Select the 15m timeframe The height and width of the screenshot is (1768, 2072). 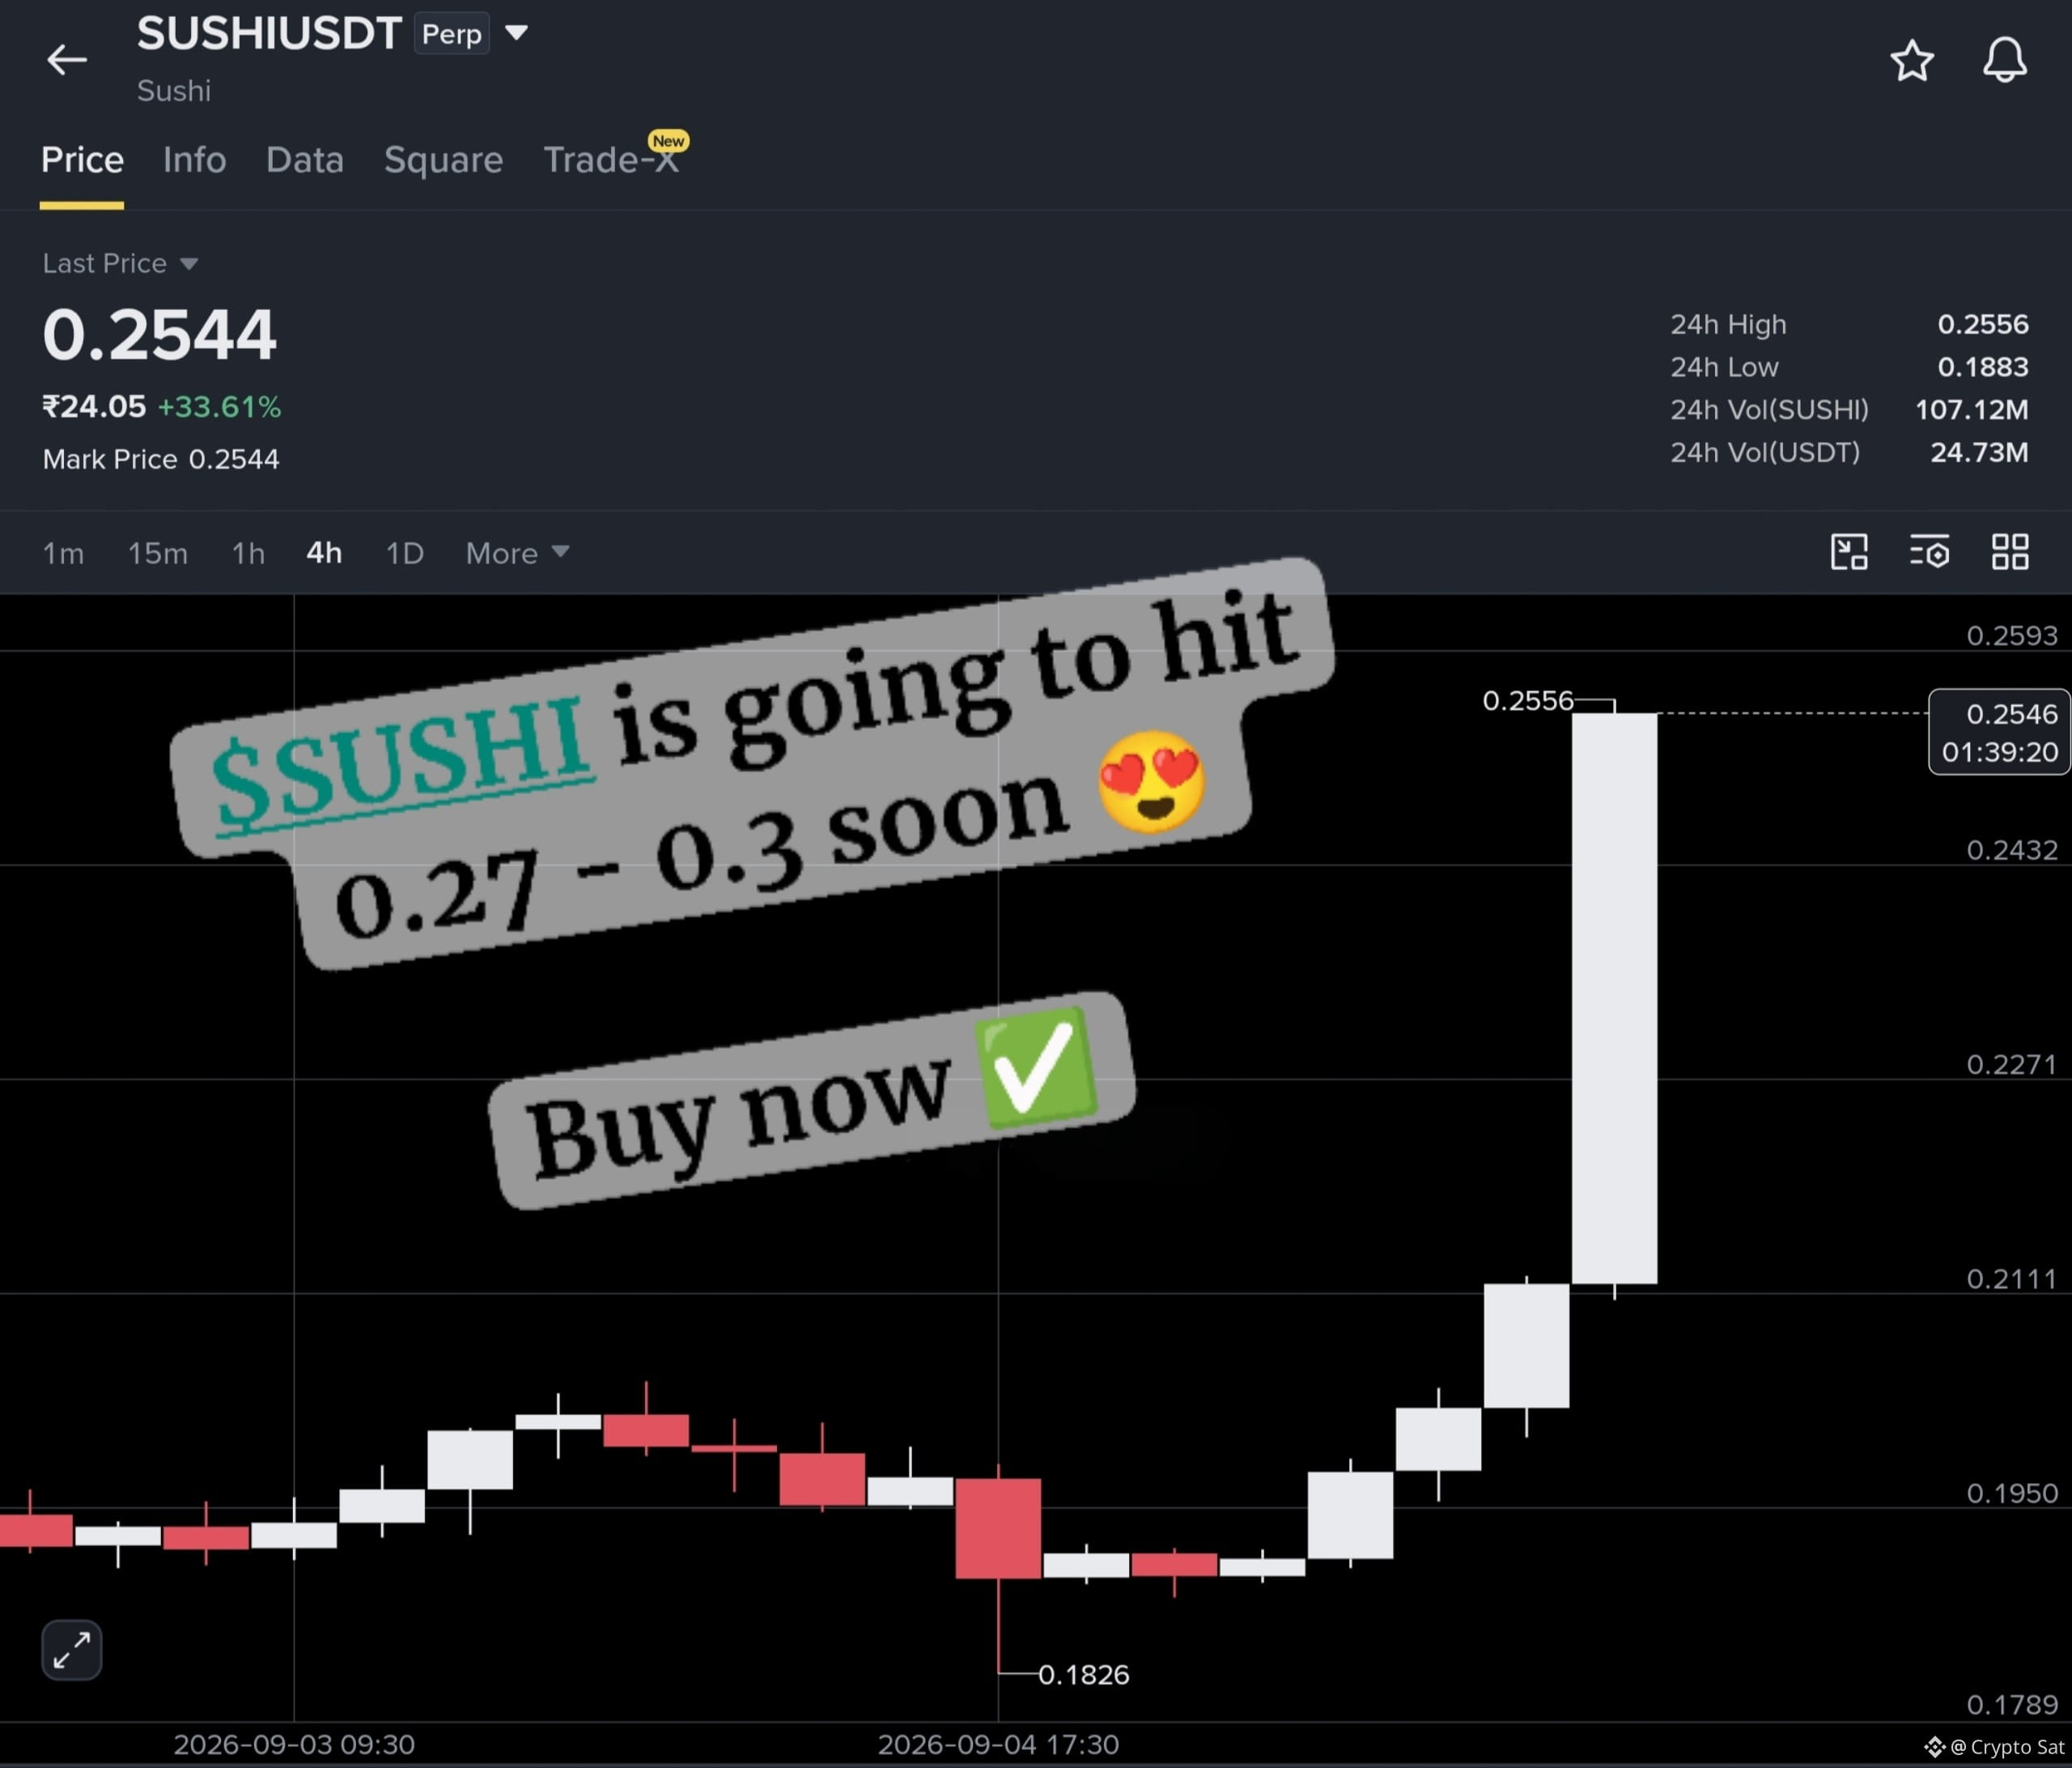coord(157,553)
